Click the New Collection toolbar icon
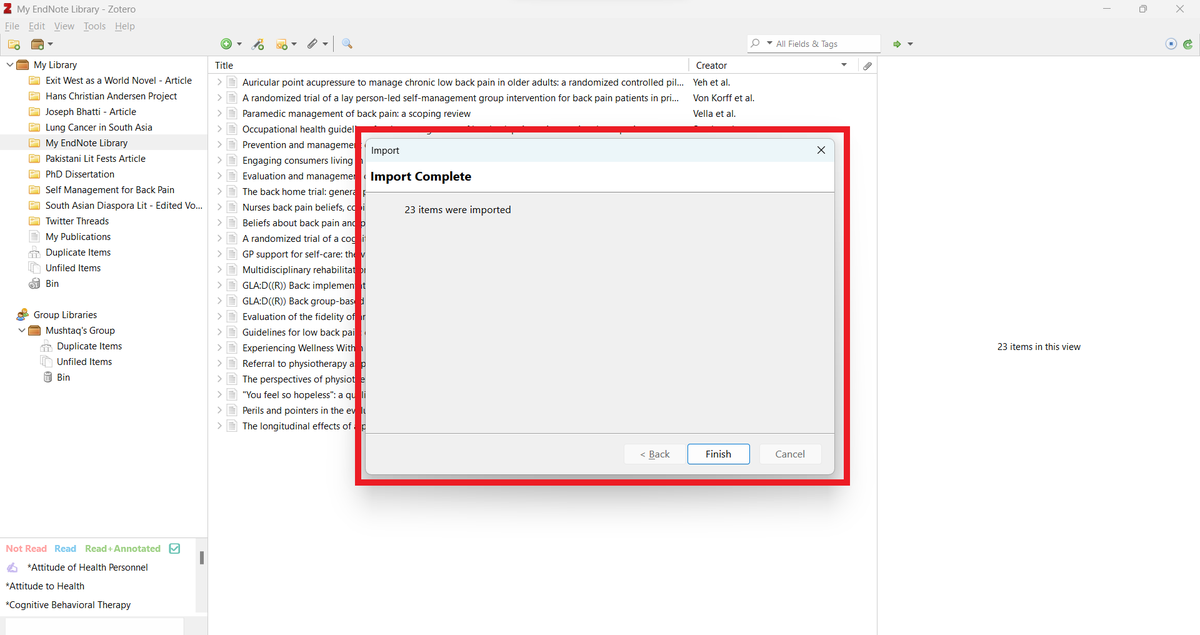The height and width of the screenshot is (635, 1200). click(x=14, y=44)
